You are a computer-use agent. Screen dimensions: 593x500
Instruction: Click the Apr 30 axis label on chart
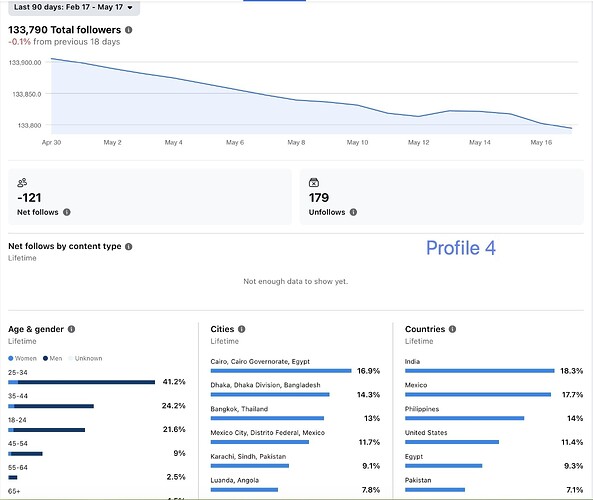(51, 143)
